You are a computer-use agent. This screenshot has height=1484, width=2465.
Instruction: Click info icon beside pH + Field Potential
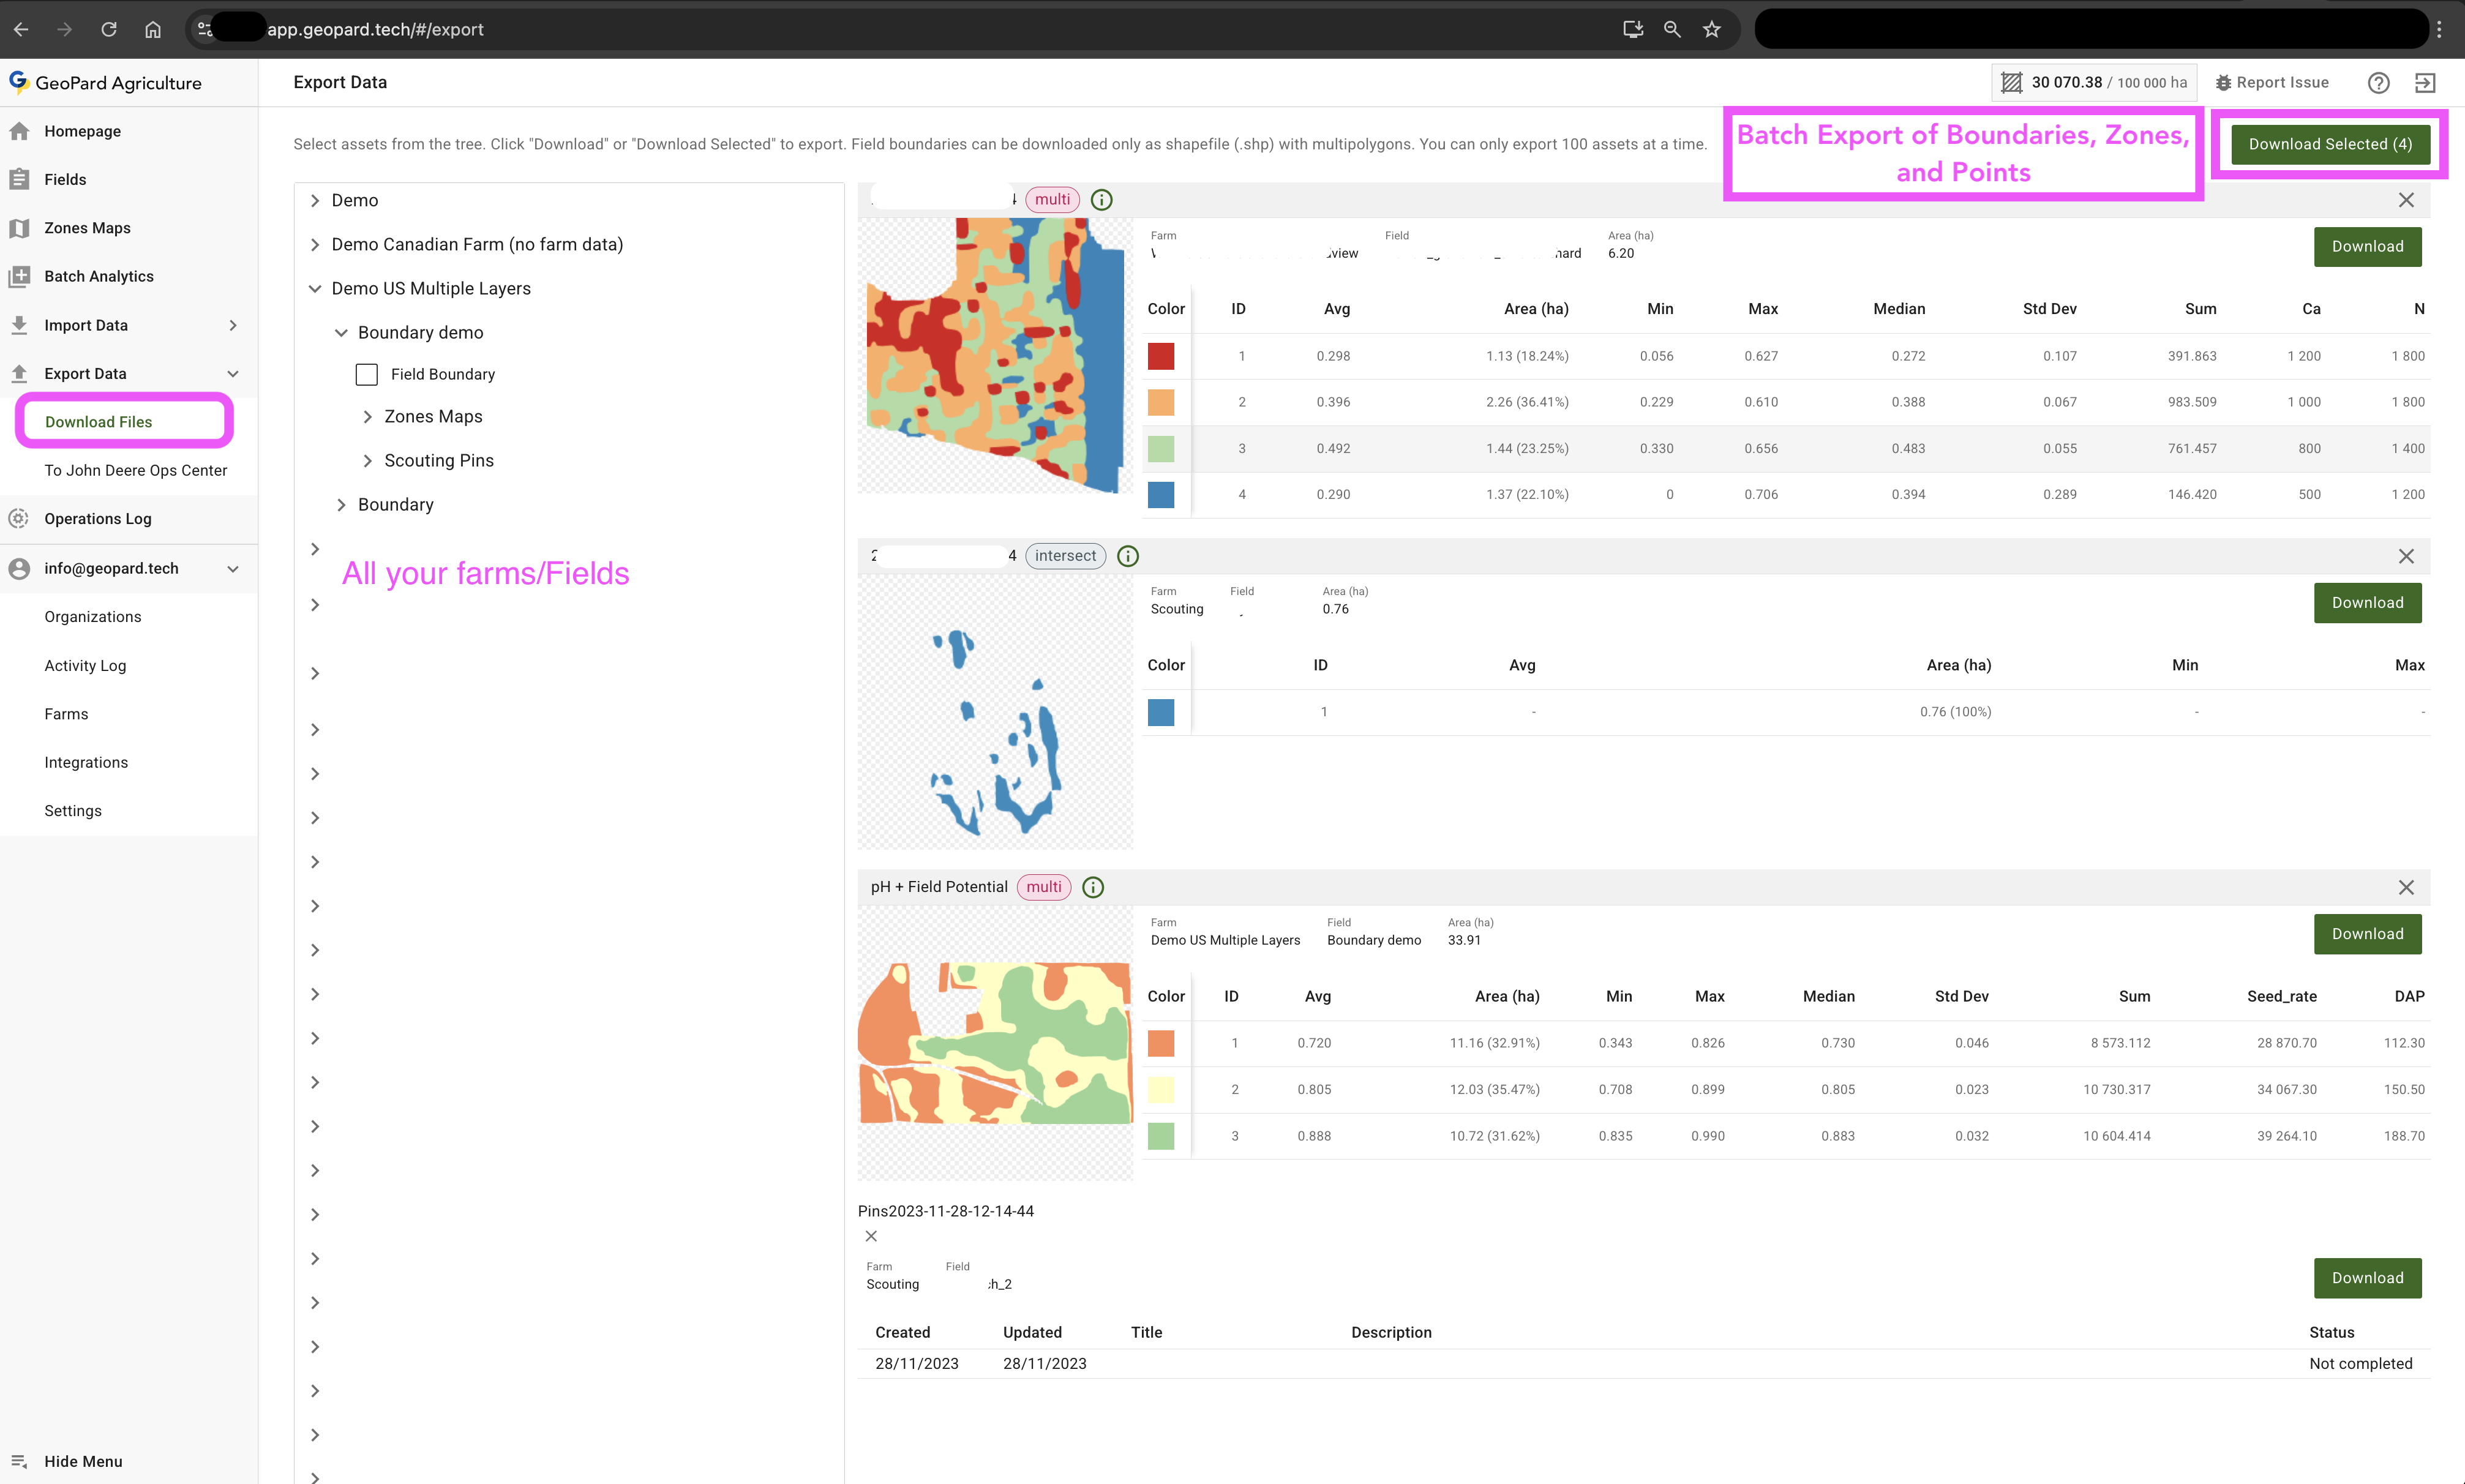tap(1093, 887)
